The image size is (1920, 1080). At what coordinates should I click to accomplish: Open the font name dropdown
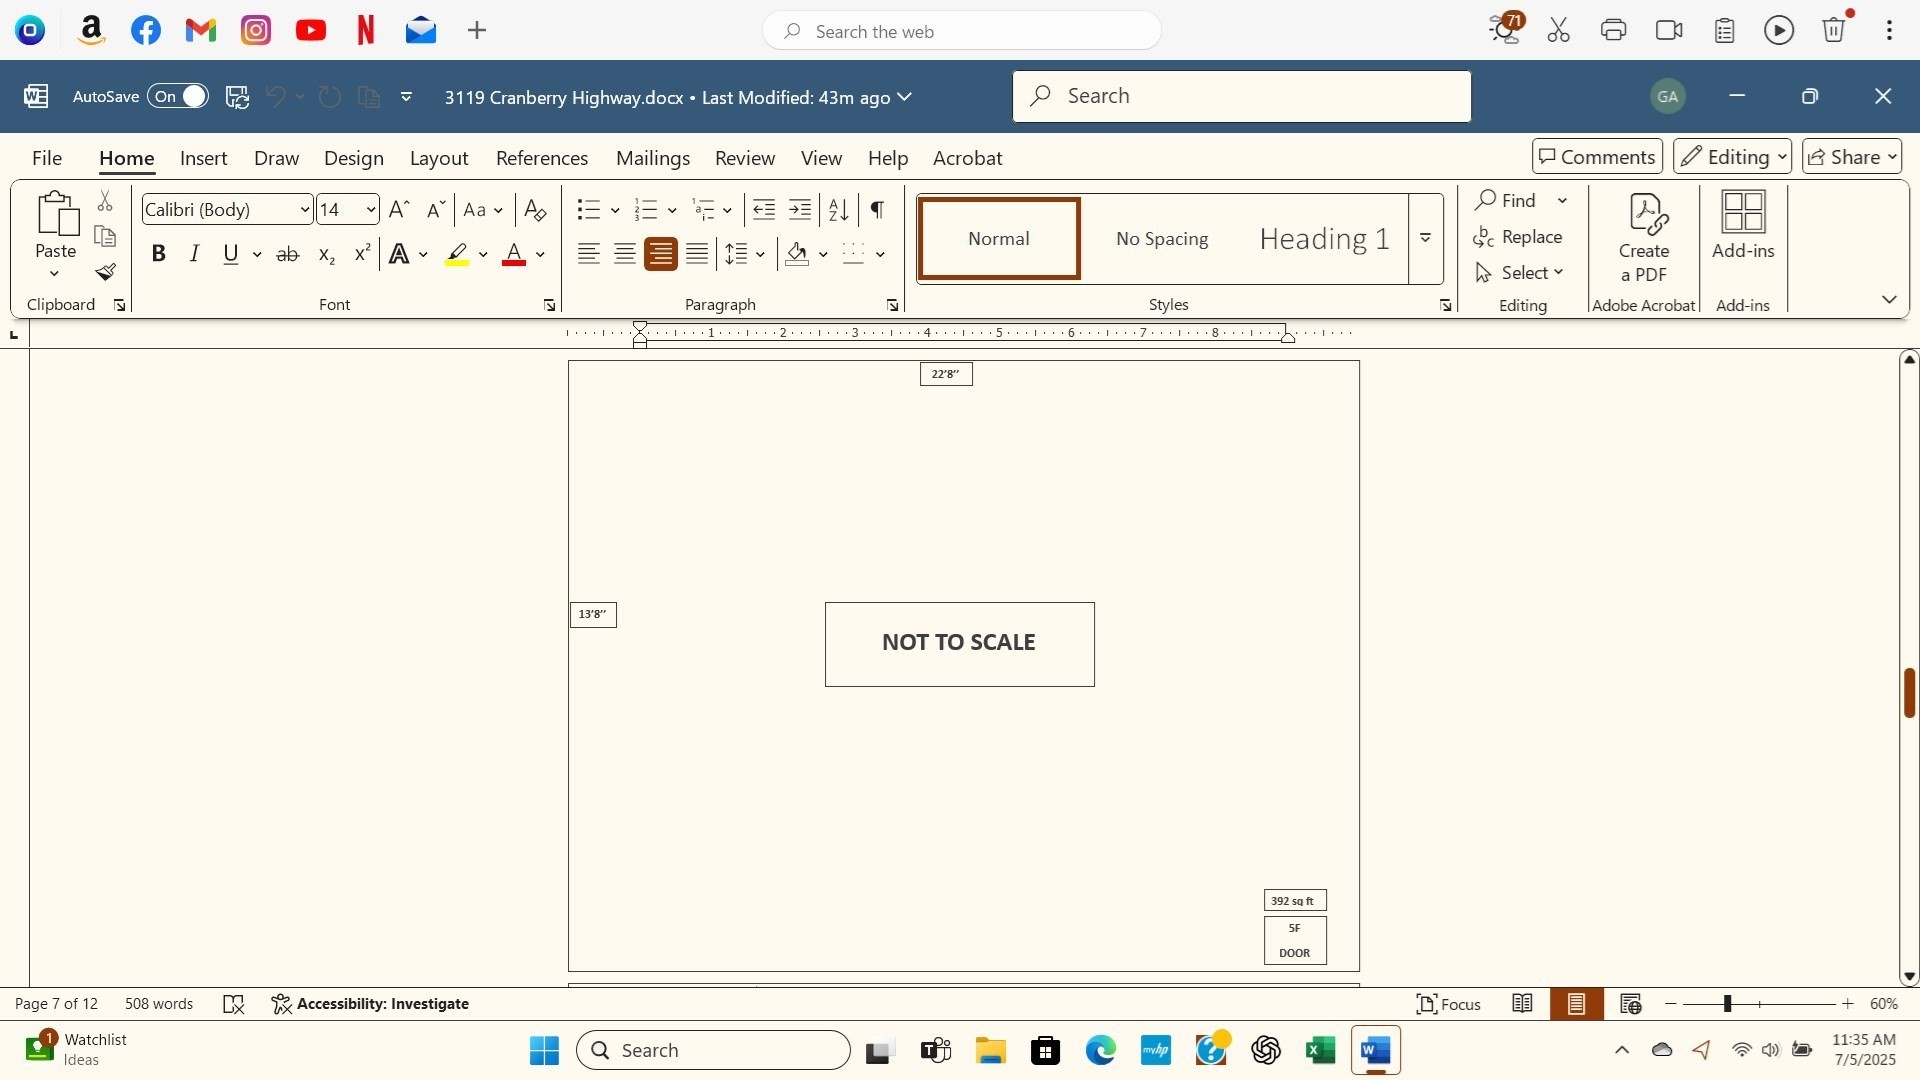click(305, 210)
